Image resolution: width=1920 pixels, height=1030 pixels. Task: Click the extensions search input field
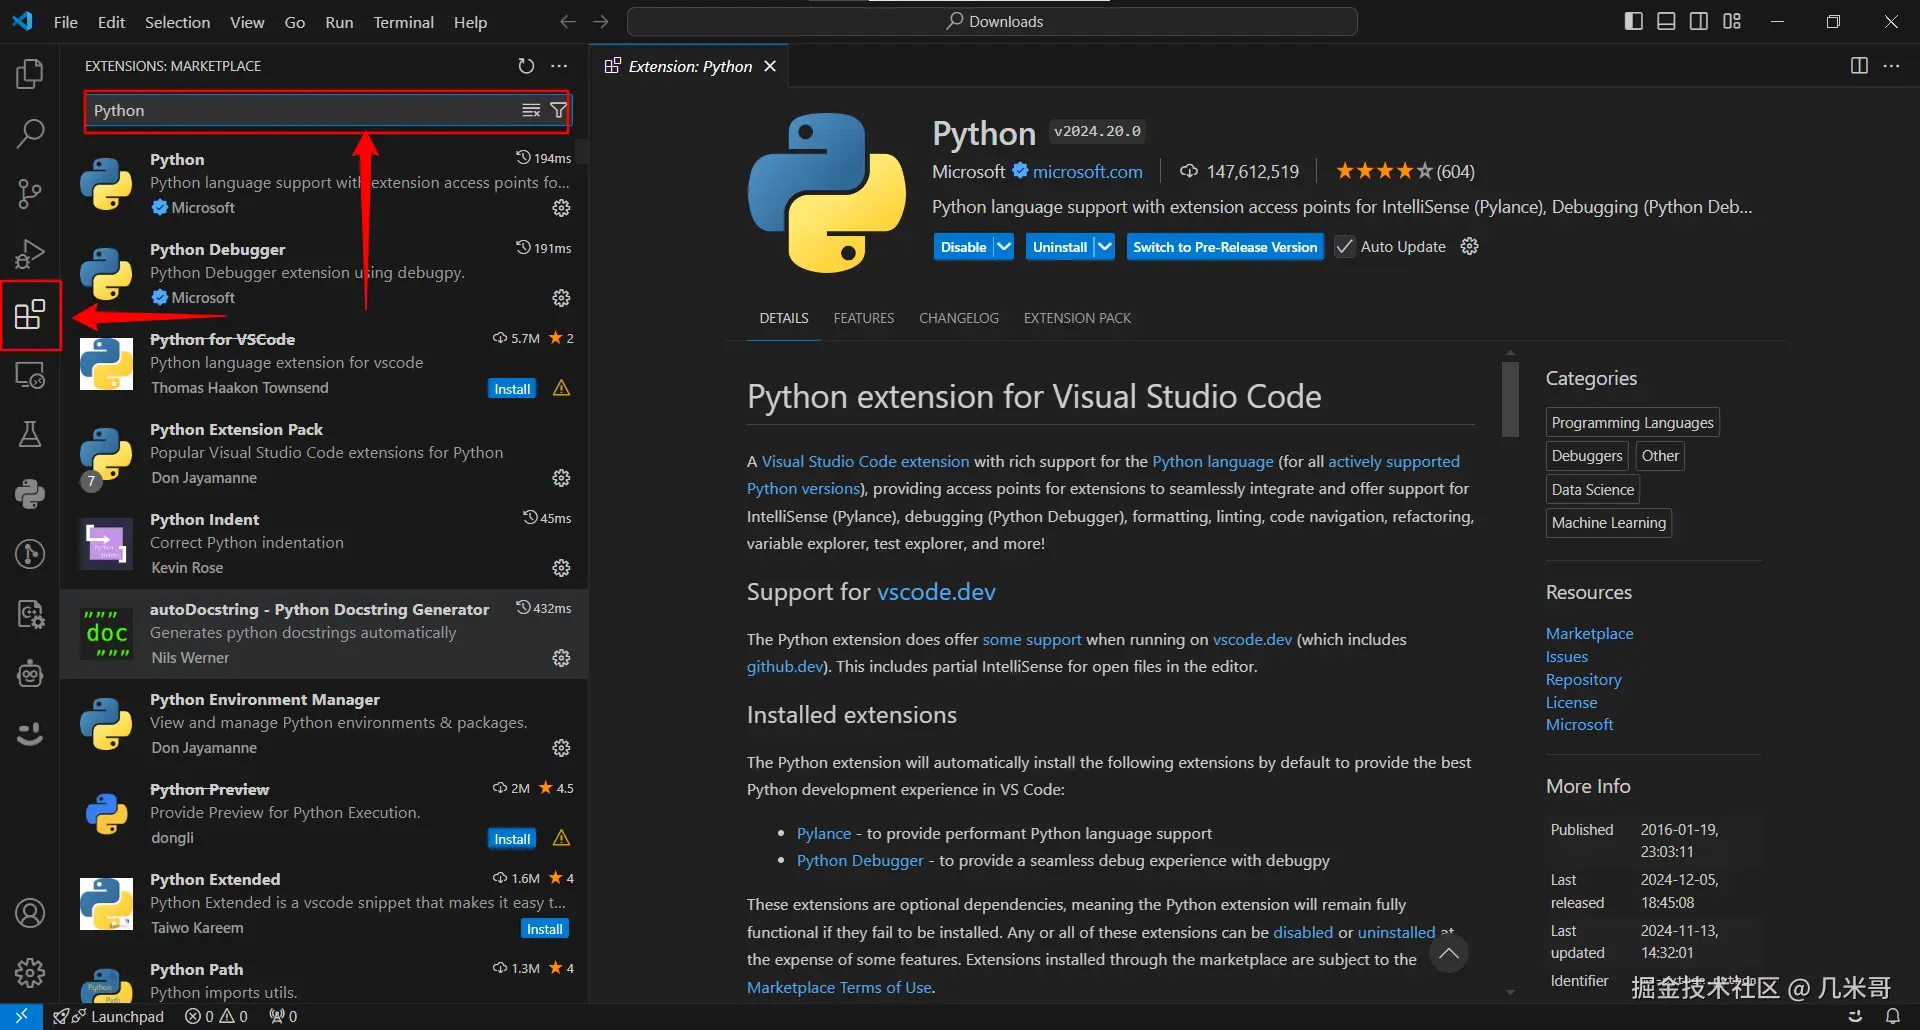(300, 110)
